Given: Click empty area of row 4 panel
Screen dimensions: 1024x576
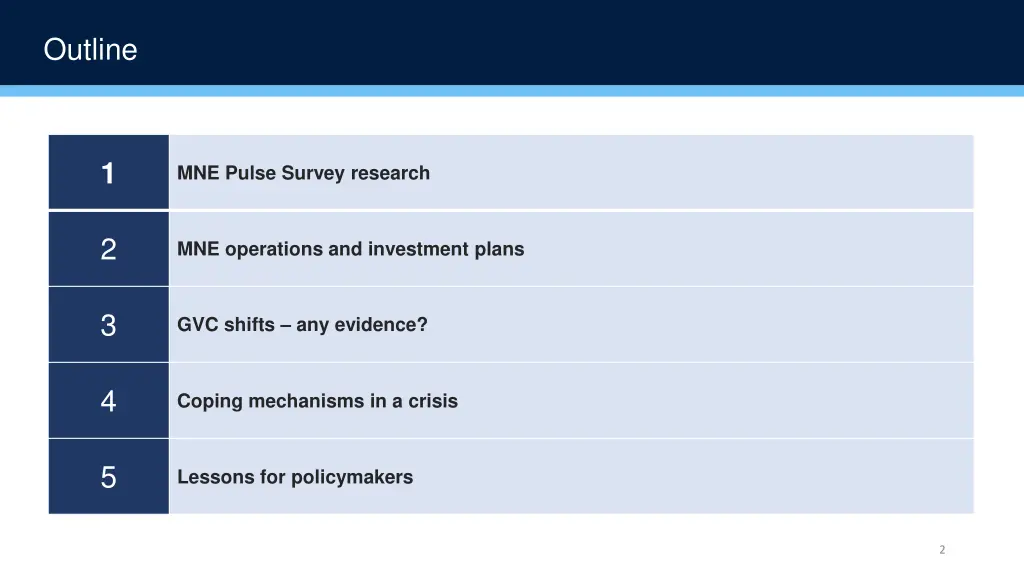Looking at the screenshot, I should [x=716, y=400].
